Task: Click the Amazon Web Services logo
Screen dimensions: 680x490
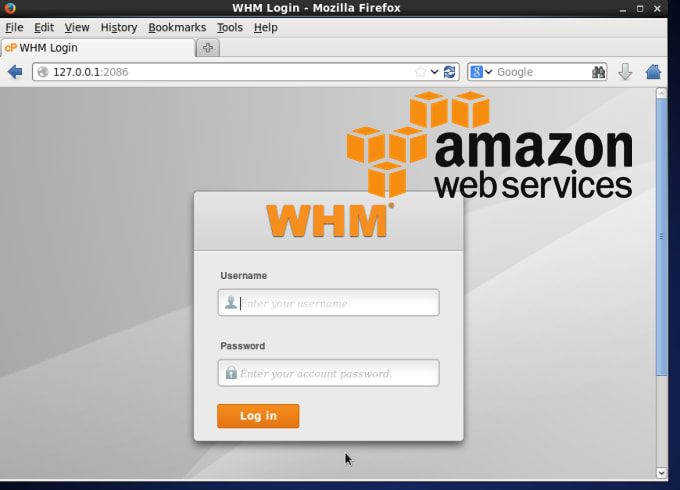Action: 489,145
